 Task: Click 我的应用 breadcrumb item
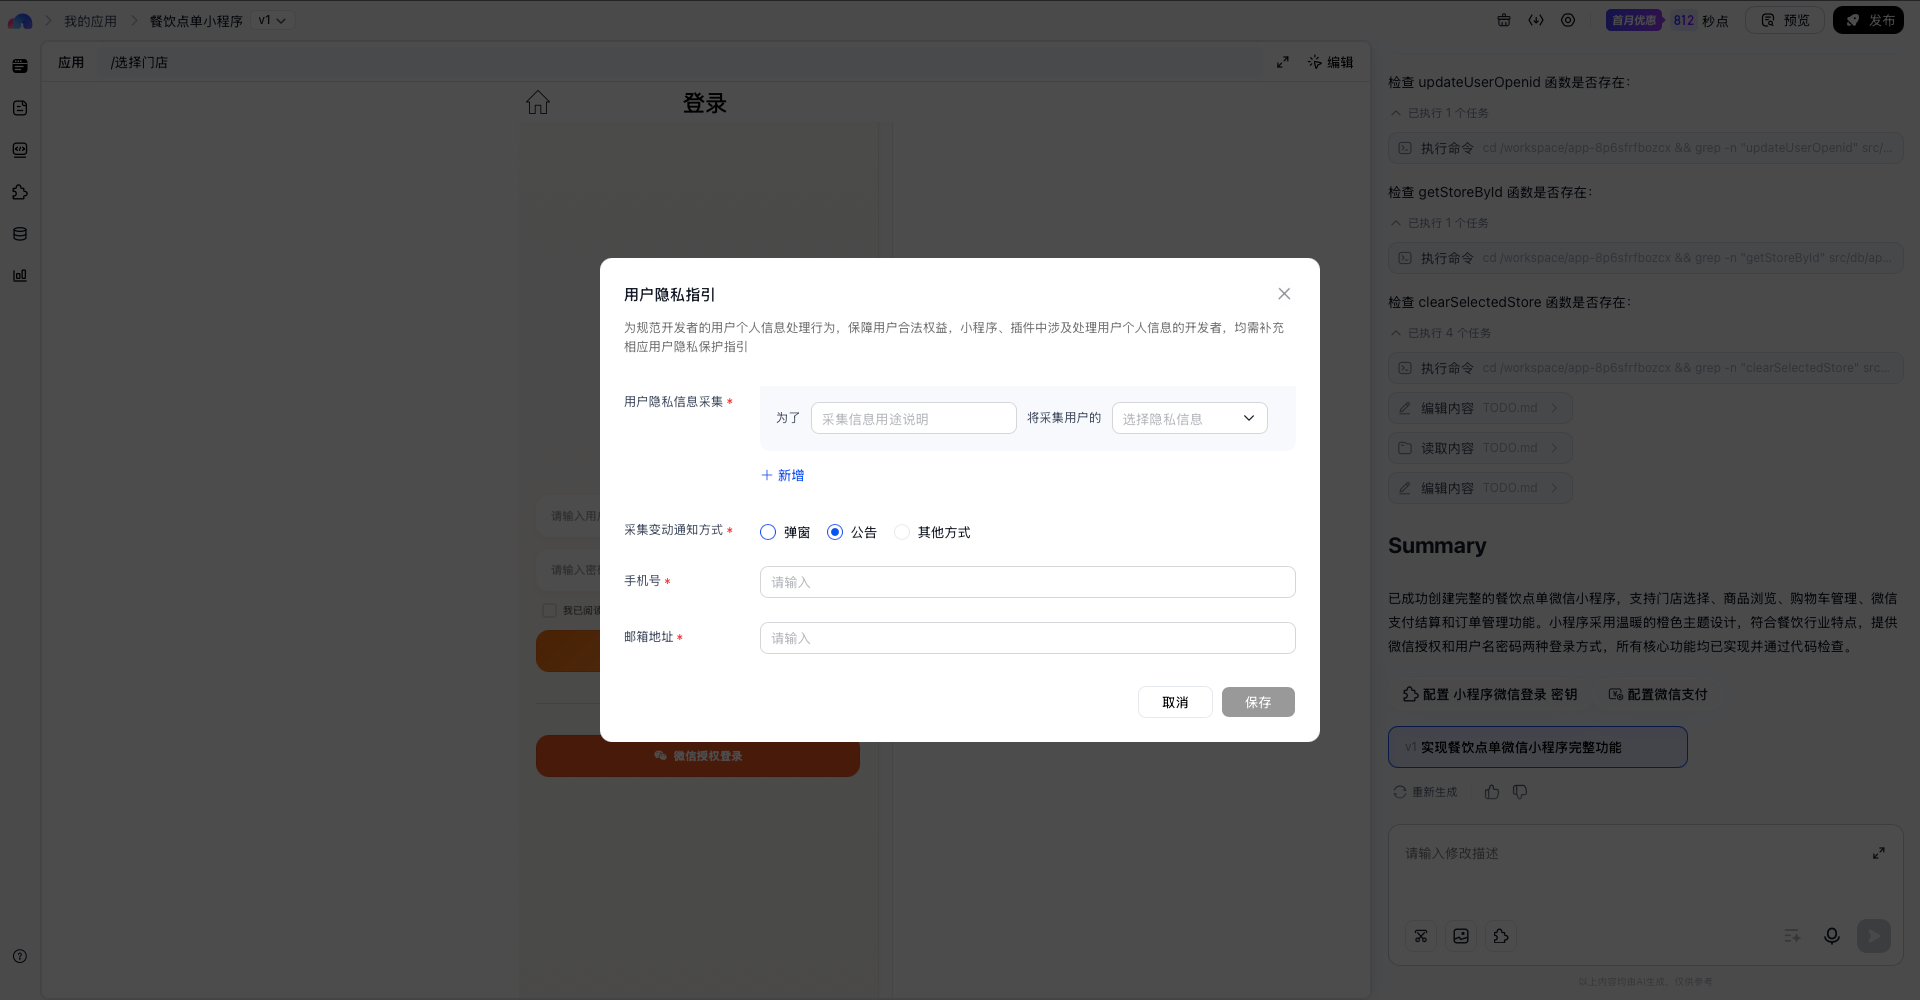click(90, 21)
